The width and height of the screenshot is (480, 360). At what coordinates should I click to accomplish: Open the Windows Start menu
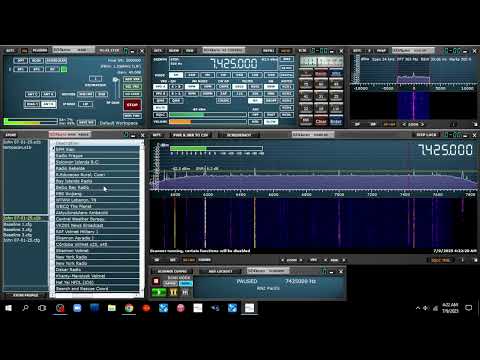coord(8,308)
